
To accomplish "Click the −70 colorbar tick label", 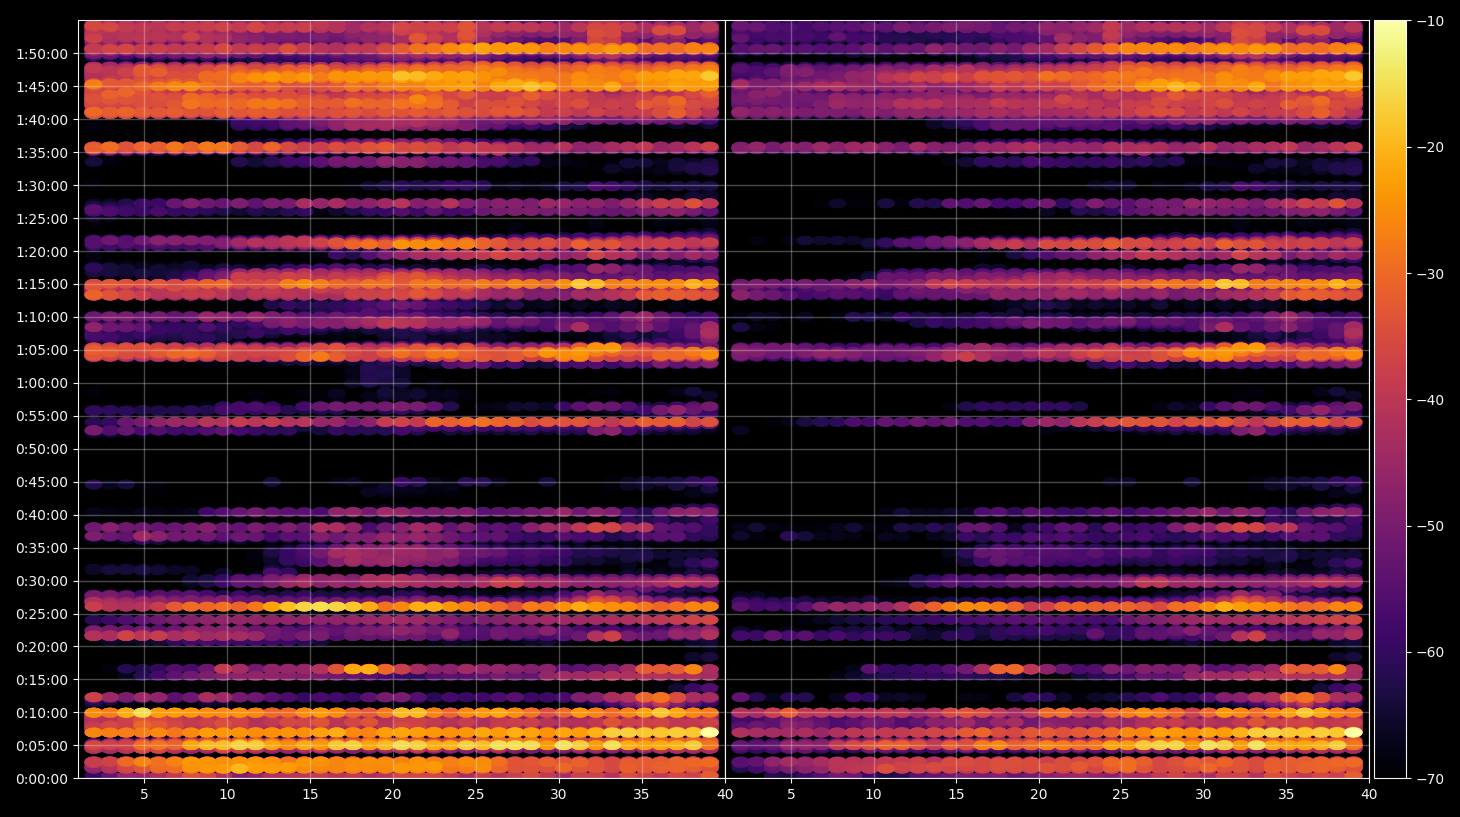I will [1430, 778].
